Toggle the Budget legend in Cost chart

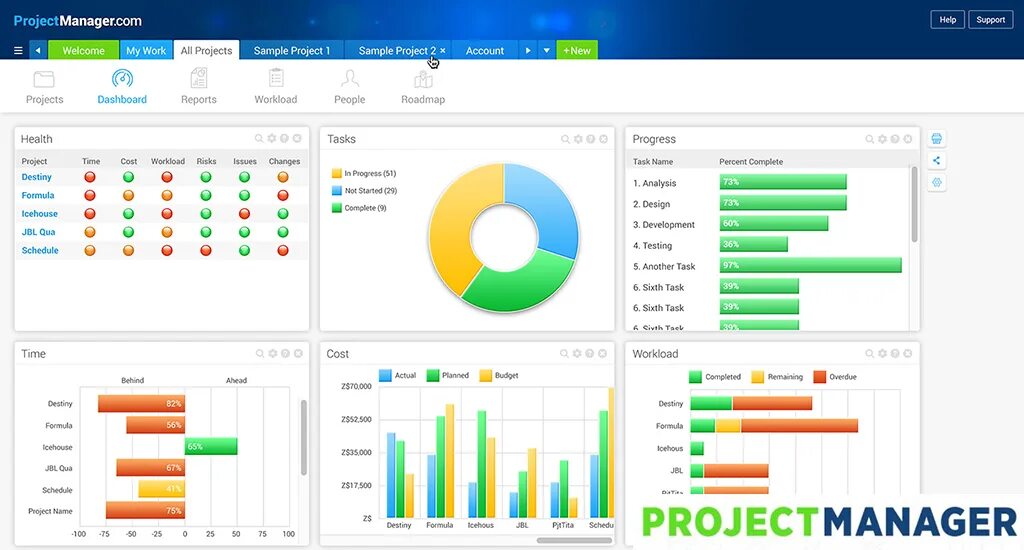tap(499, 376)
